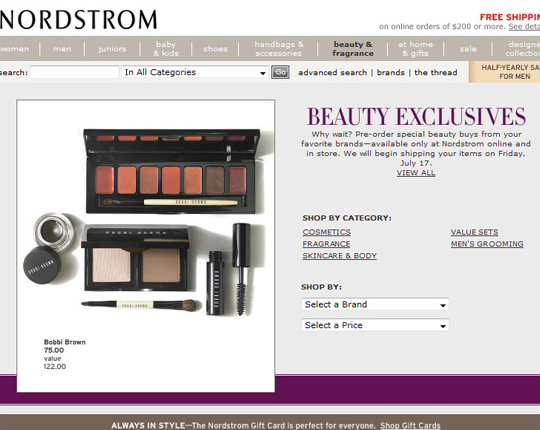Viewport: 540px width, 430px height.
Task: Open the brands link
Action: [x=391, y=73]
